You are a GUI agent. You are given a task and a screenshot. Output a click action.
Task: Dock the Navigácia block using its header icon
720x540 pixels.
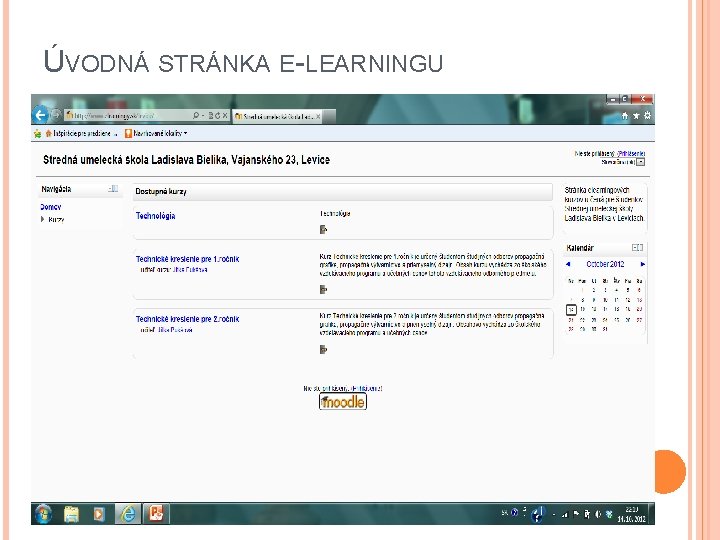click(x=113, y=189)
